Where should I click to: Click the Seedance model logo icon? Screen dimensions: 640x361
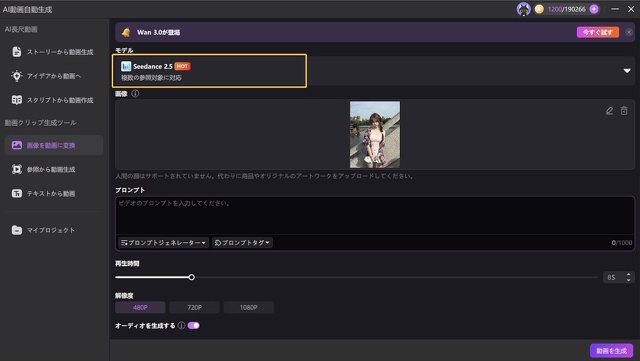point(126,66)
